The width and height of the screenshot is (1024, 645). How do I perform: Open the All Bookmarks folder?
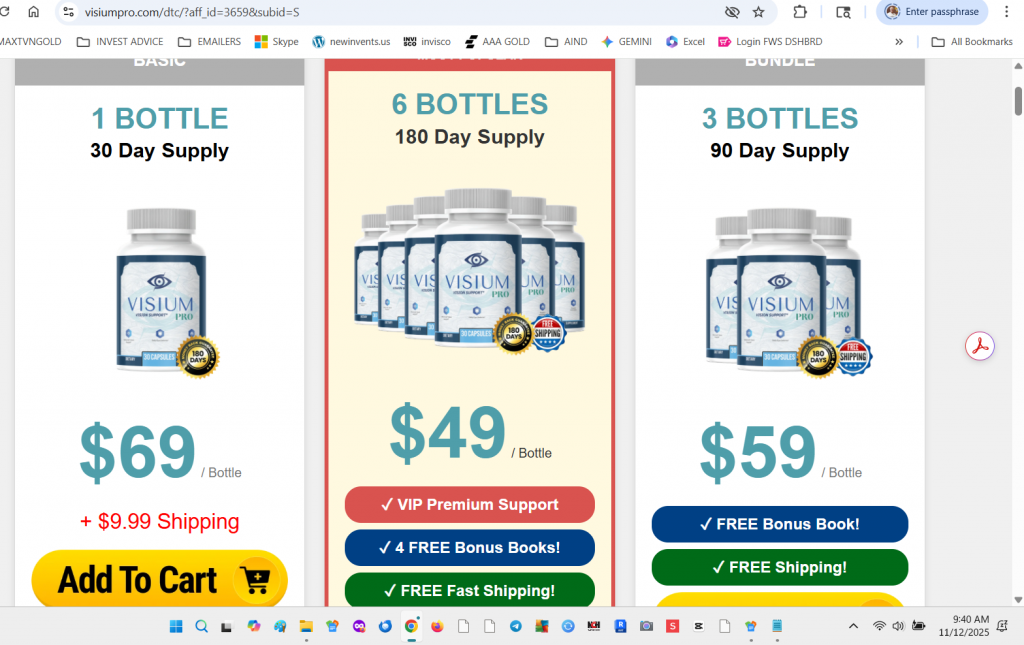[x=972, y=42]
